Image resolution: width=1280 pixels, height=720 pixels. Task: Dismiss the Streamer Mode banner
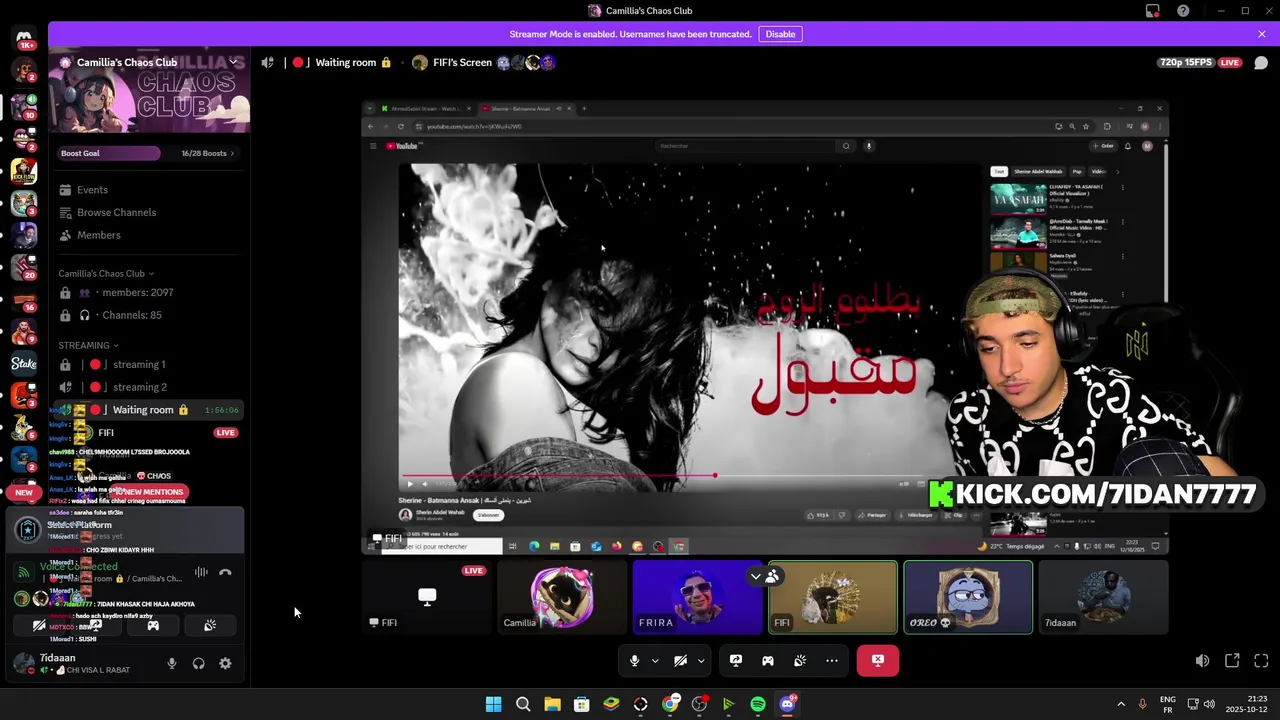pos(1262,34)
